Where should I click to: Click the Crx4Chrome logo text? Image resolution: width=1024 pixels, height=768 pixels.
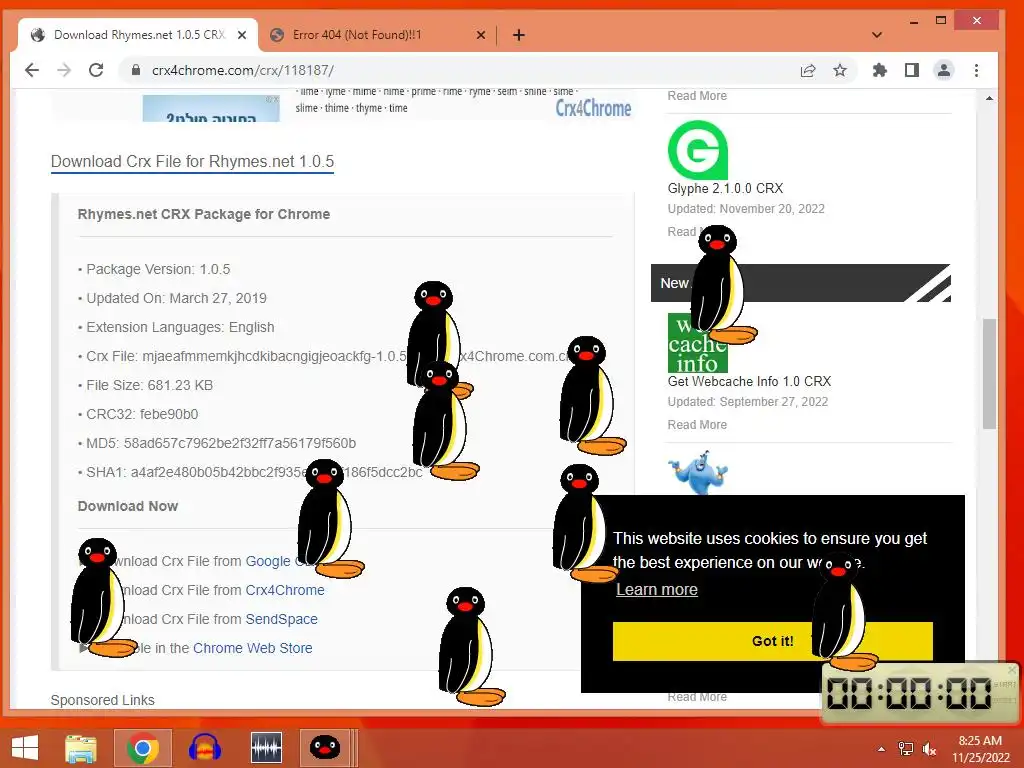593,108
